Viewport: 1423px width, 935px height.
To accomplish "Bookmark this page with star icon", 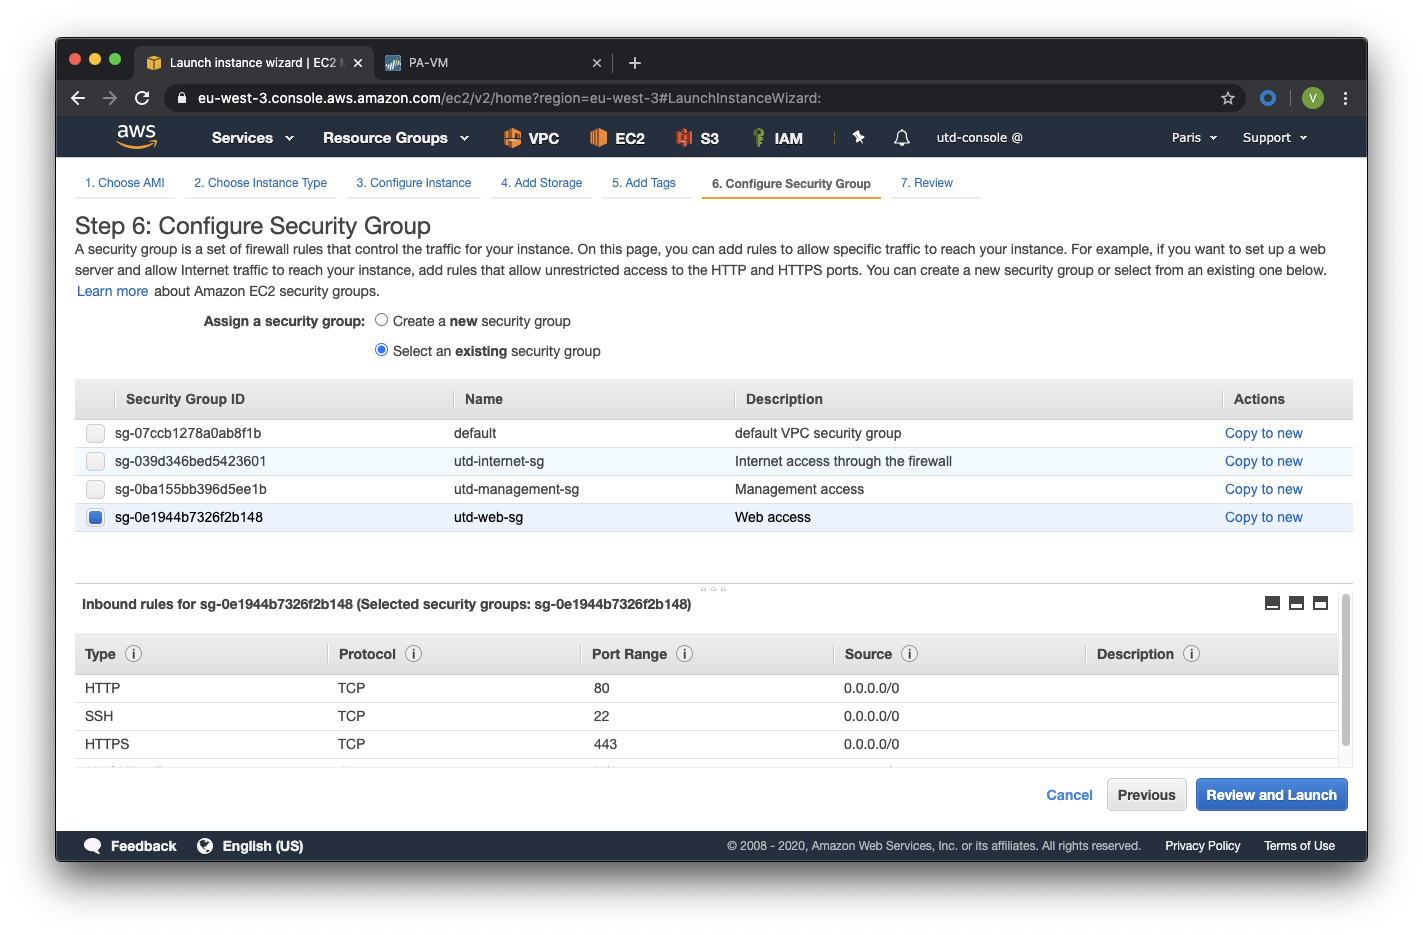I will (1228, 98).
